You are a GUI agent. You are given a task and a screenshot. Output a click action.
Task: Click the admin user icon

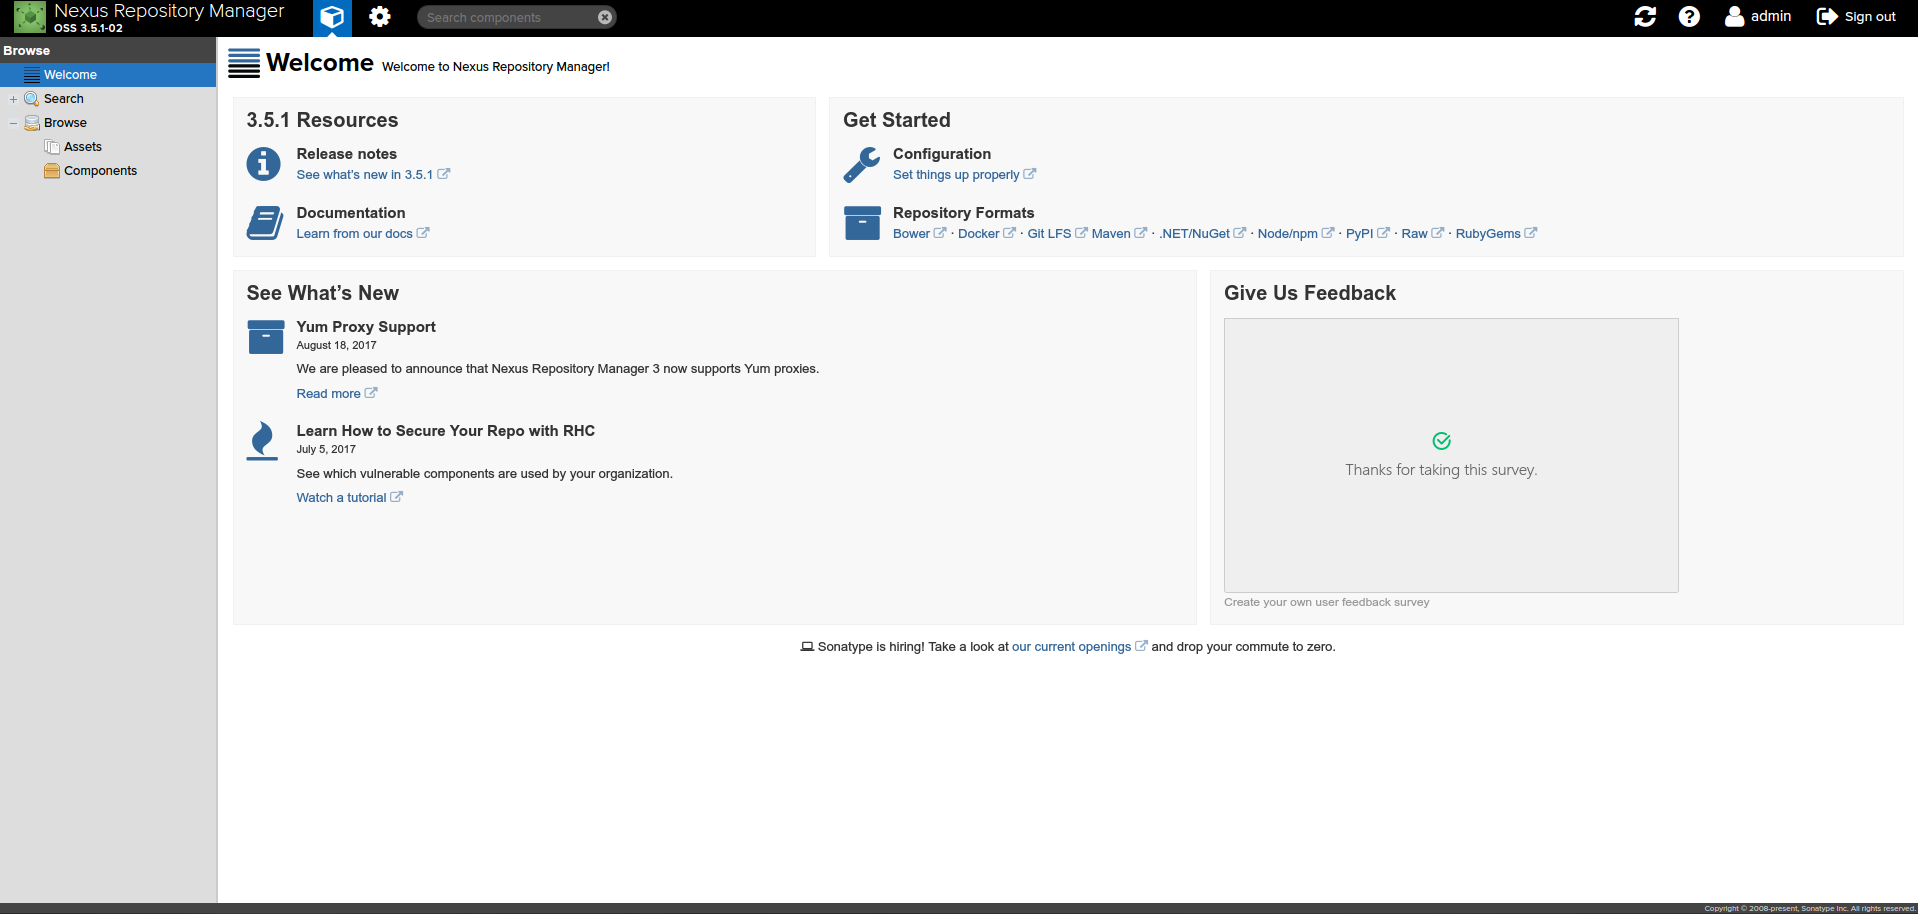tap(1734, 16)
